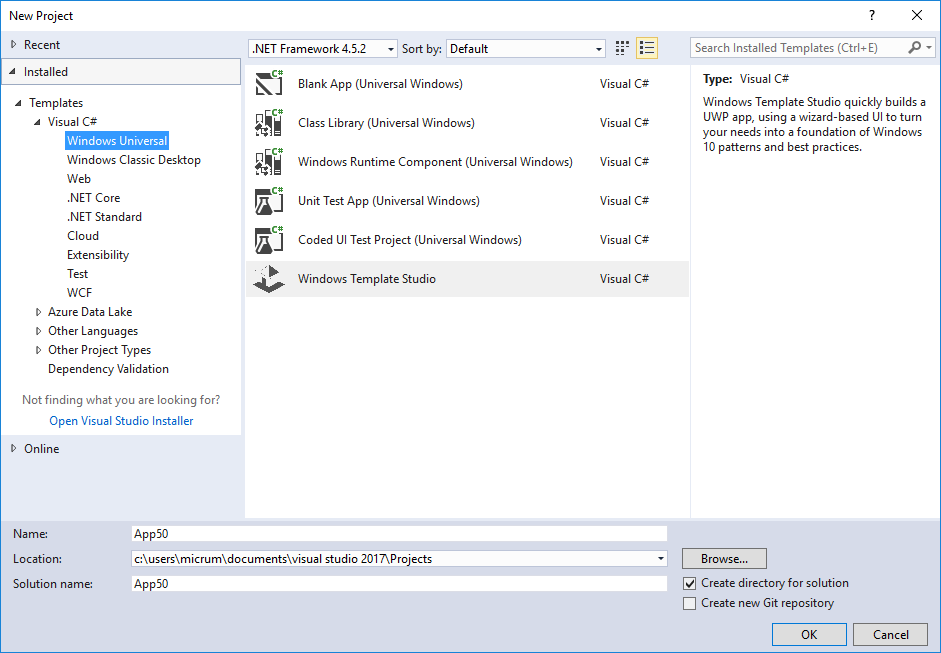Uncheck Create directory for solution
Viewport: 941px width, 653px height.
(689, 582)
